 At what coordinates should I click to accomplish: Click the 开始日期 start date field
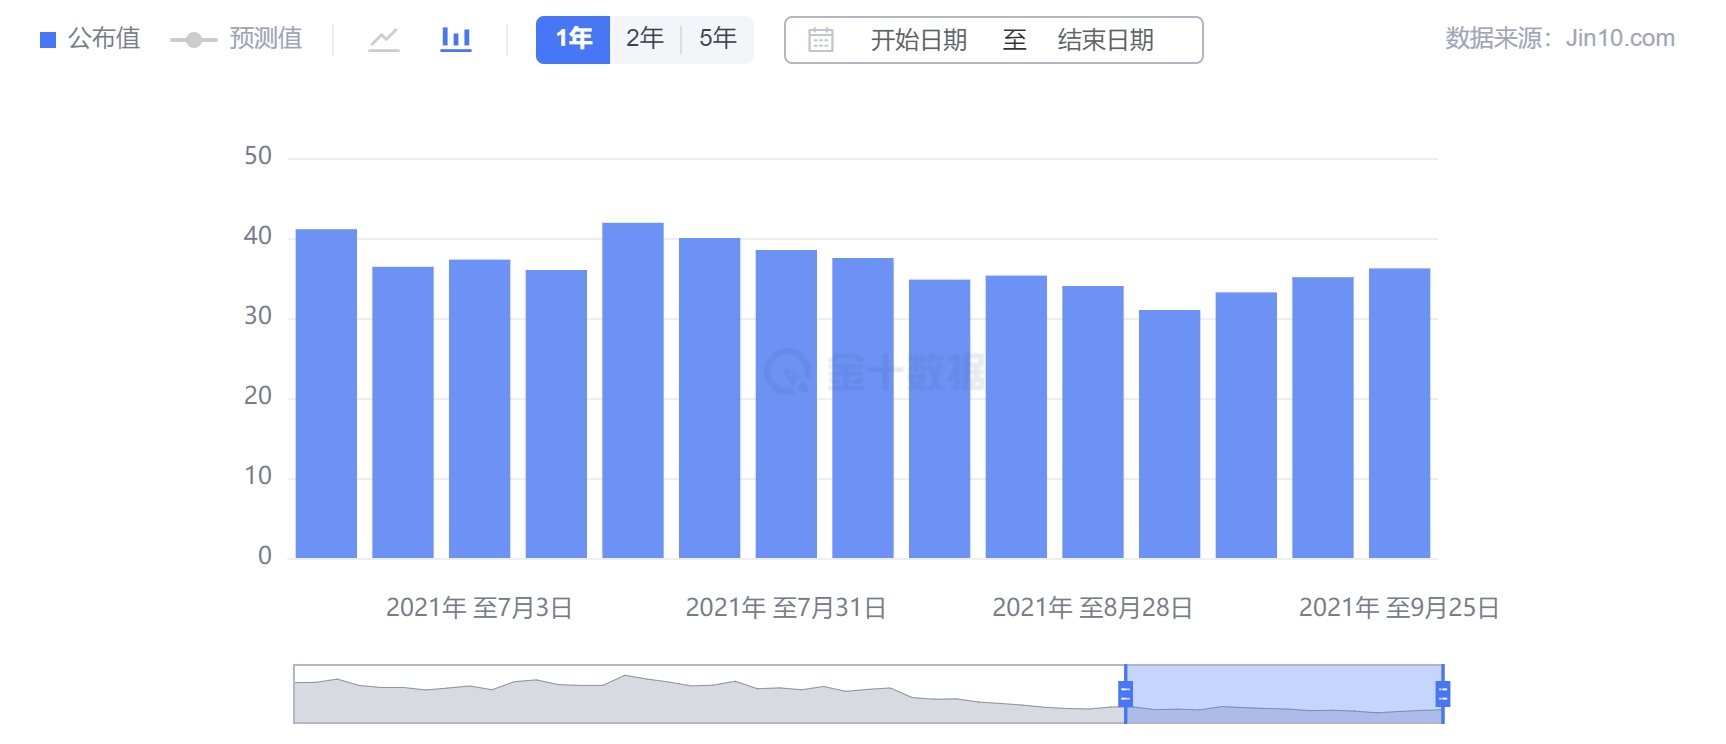click(919, 40)
